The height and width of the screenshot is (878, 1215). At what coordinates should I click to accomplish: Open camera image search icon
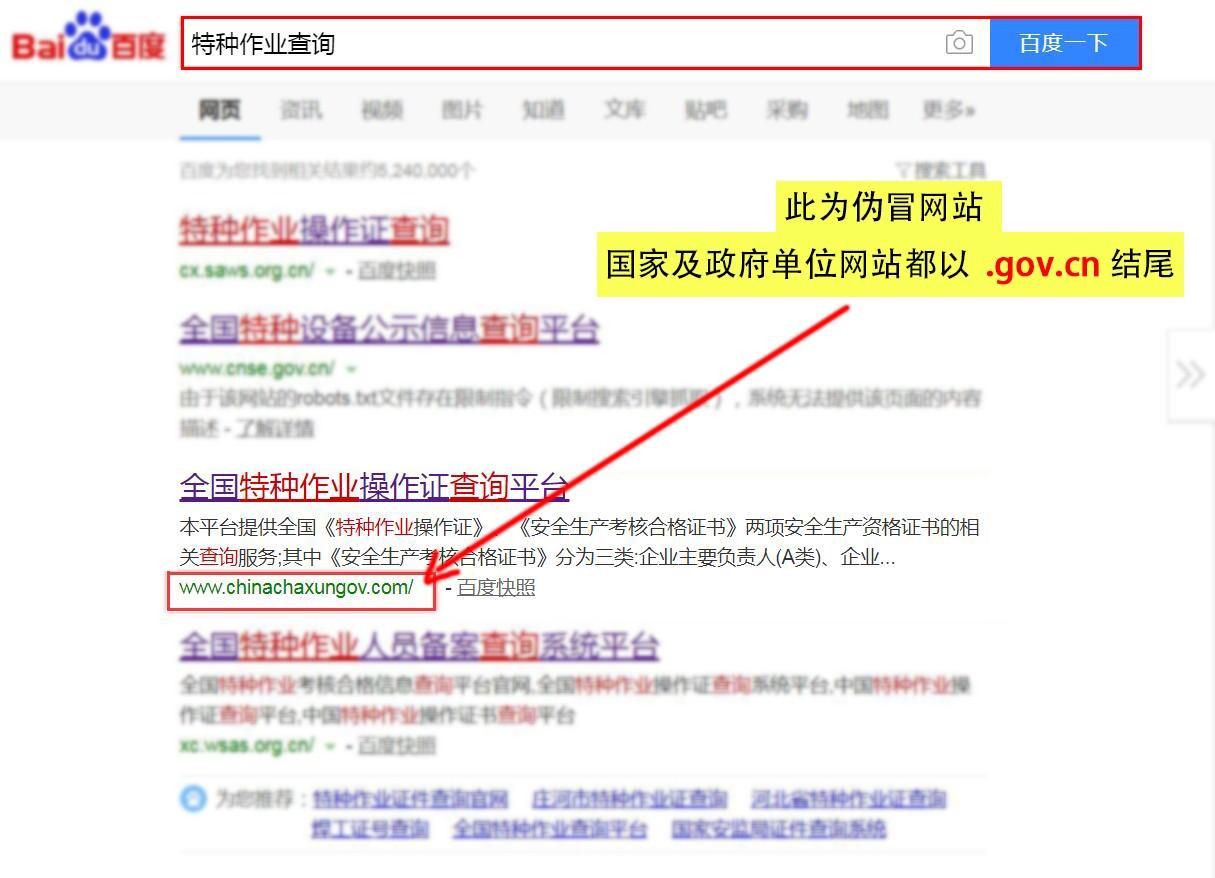pyautogui.click(x=959, y=43)
